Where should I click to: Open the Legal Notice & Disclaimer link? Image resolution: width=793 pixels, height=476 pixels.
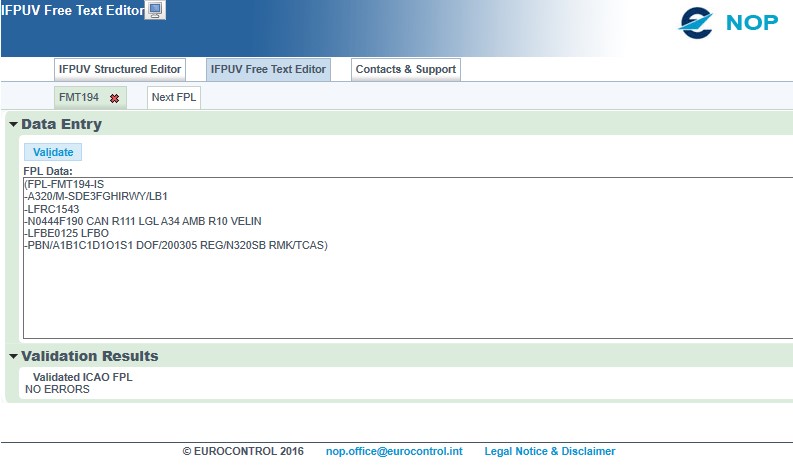[x=550, y=451]
